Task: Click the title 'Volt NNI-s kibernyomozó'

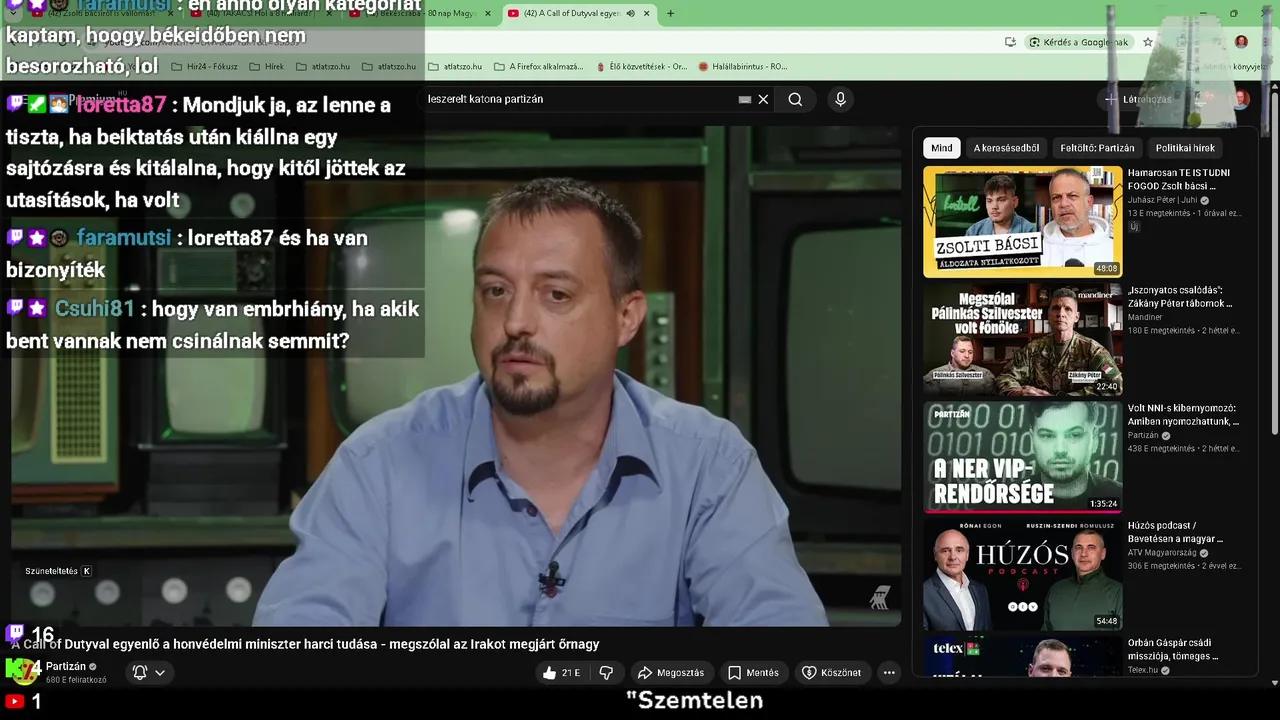Action: pos(1183,415)
